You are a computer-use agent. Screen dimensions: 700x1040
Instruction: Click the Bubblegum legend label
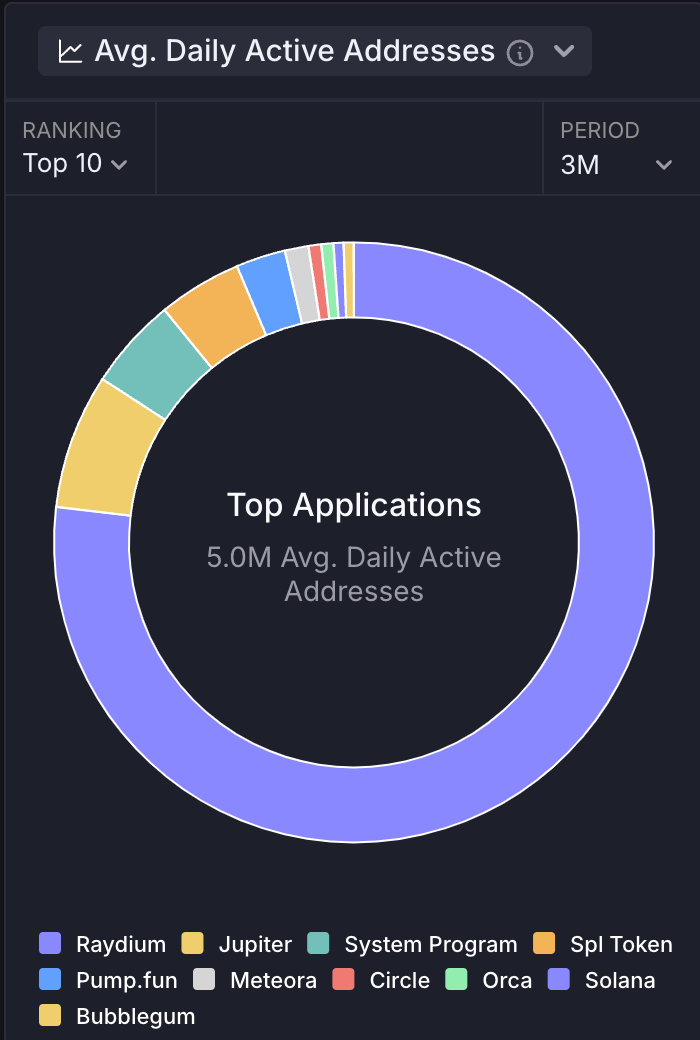coord(135,1016)
